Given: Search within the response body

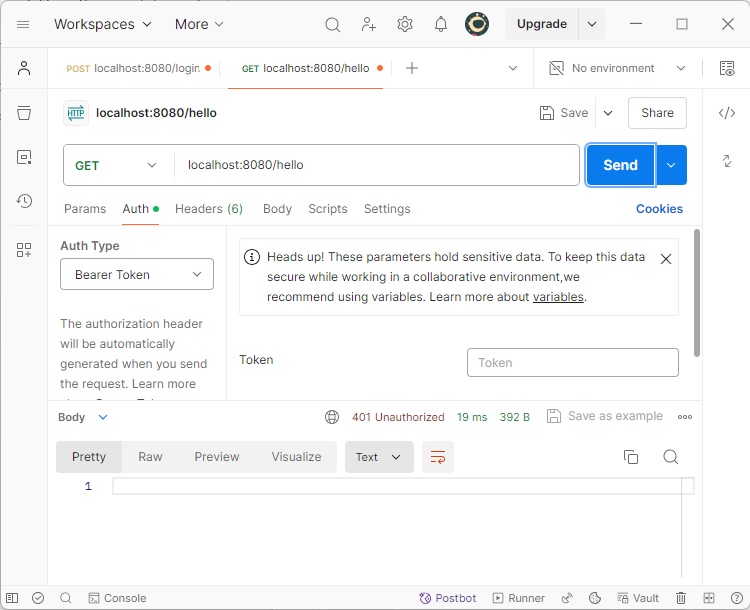Looking at the screenshot, I should click(671, 457).
